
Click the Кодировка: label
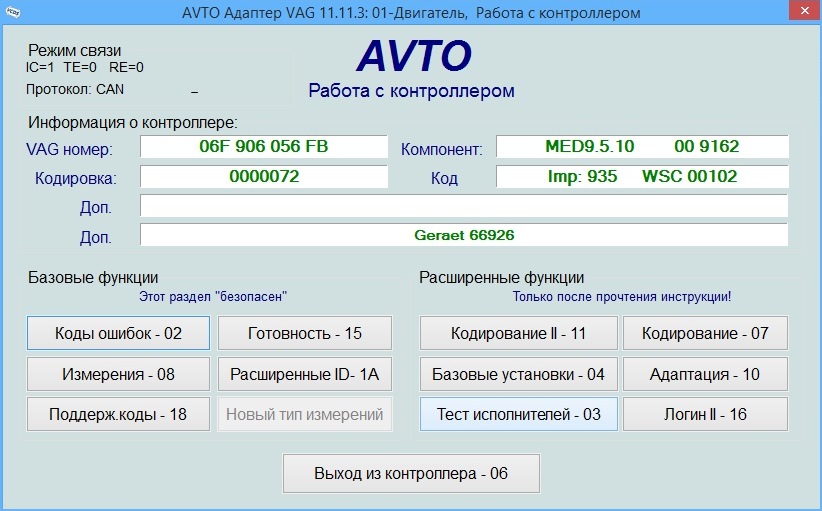76,179
